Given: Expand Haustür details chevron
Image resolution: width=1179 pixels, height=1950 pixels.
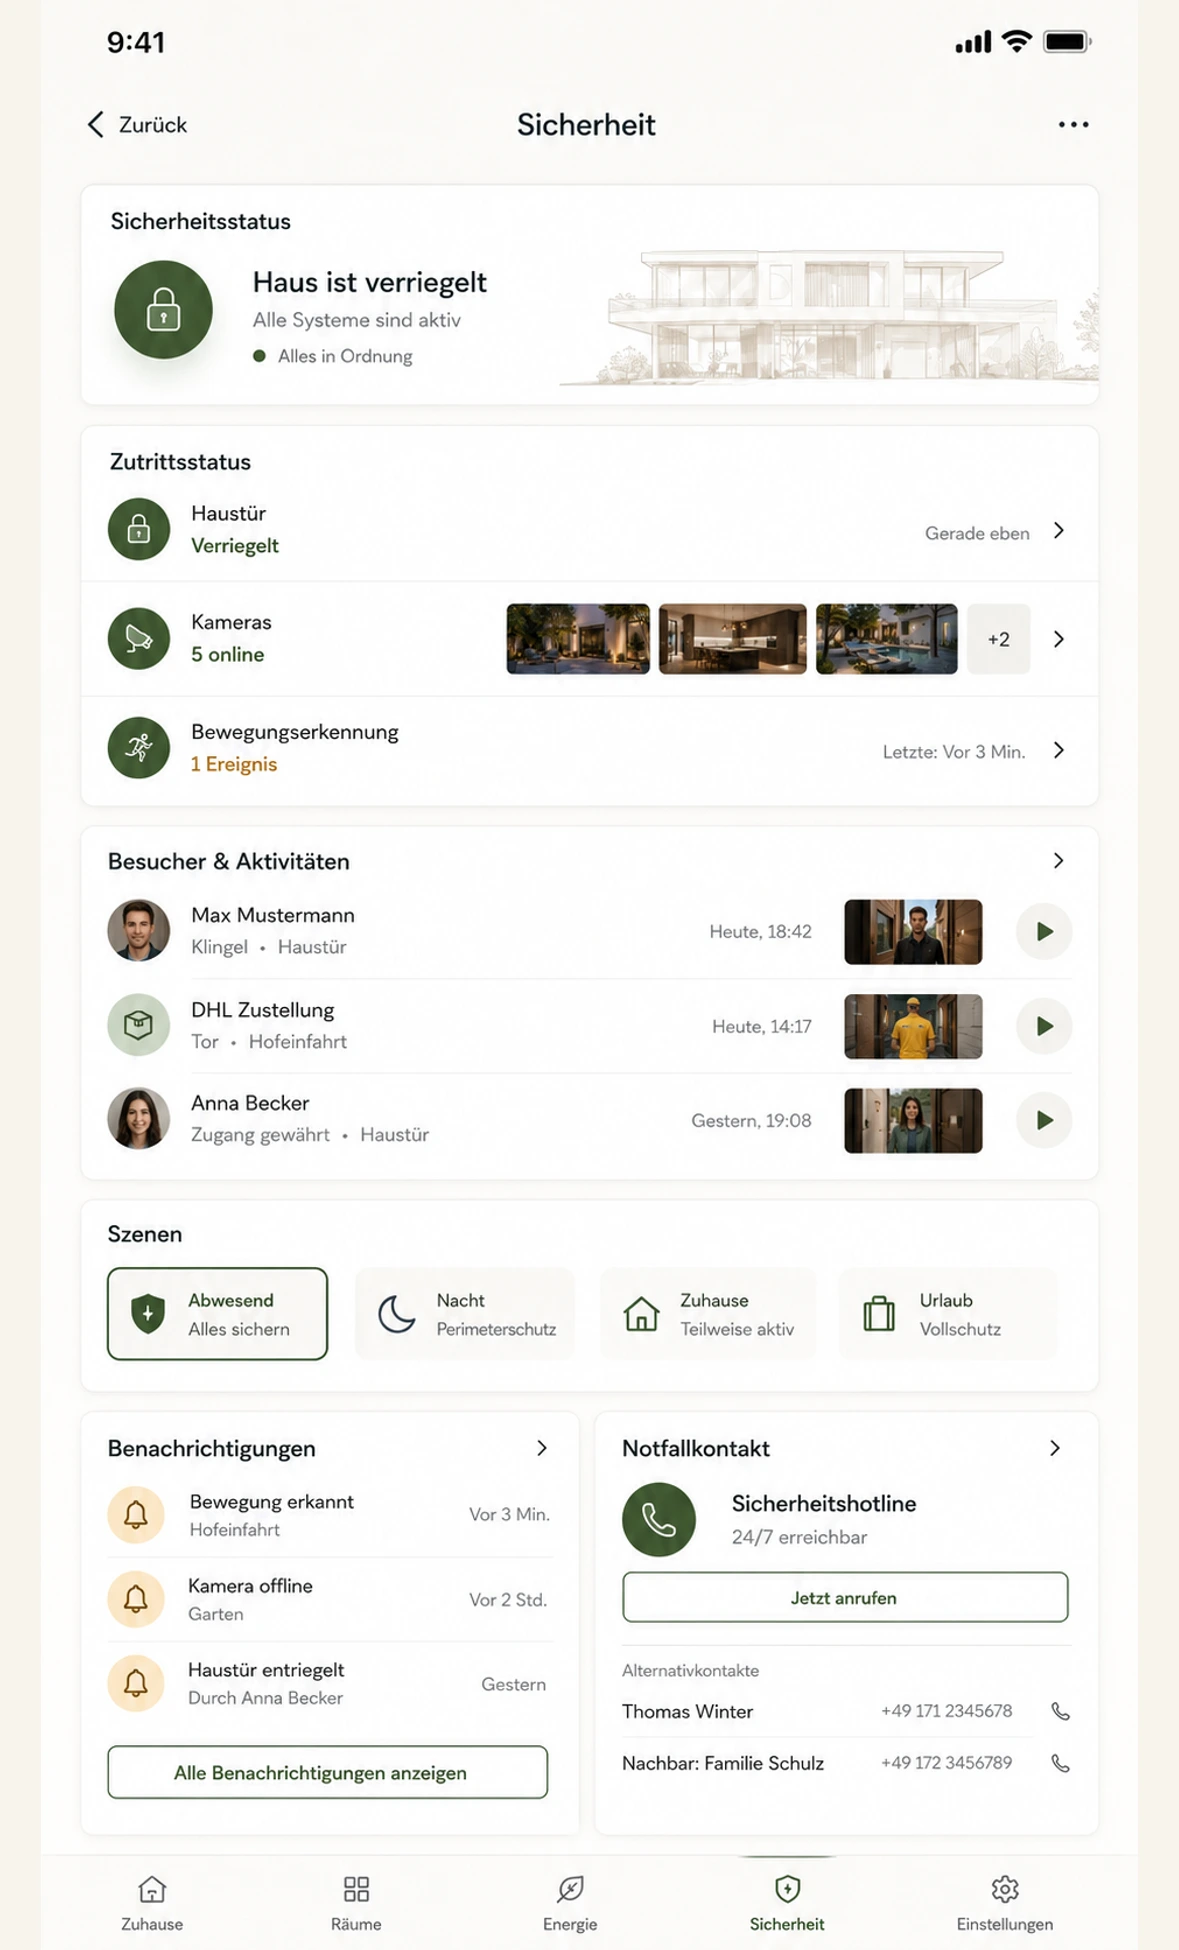Looking at the screenshot, I should tap(1059, 531).
